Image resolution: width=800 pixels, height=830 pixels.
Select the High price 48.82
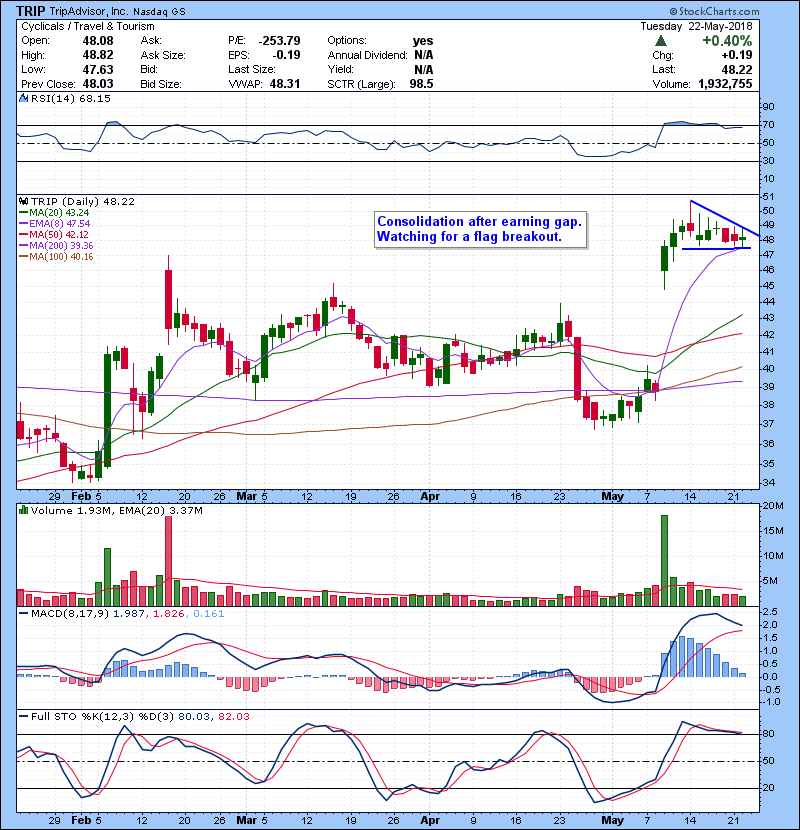point(98,55)
